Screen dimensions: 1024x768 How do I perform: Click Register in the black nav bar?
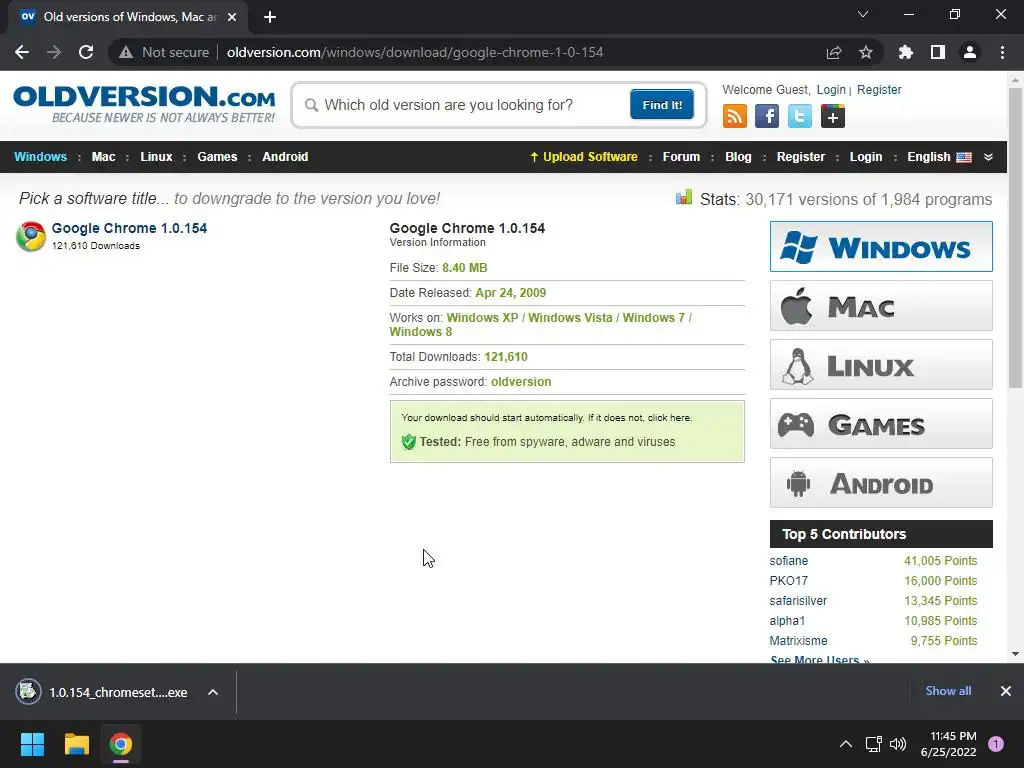[801, 157]
